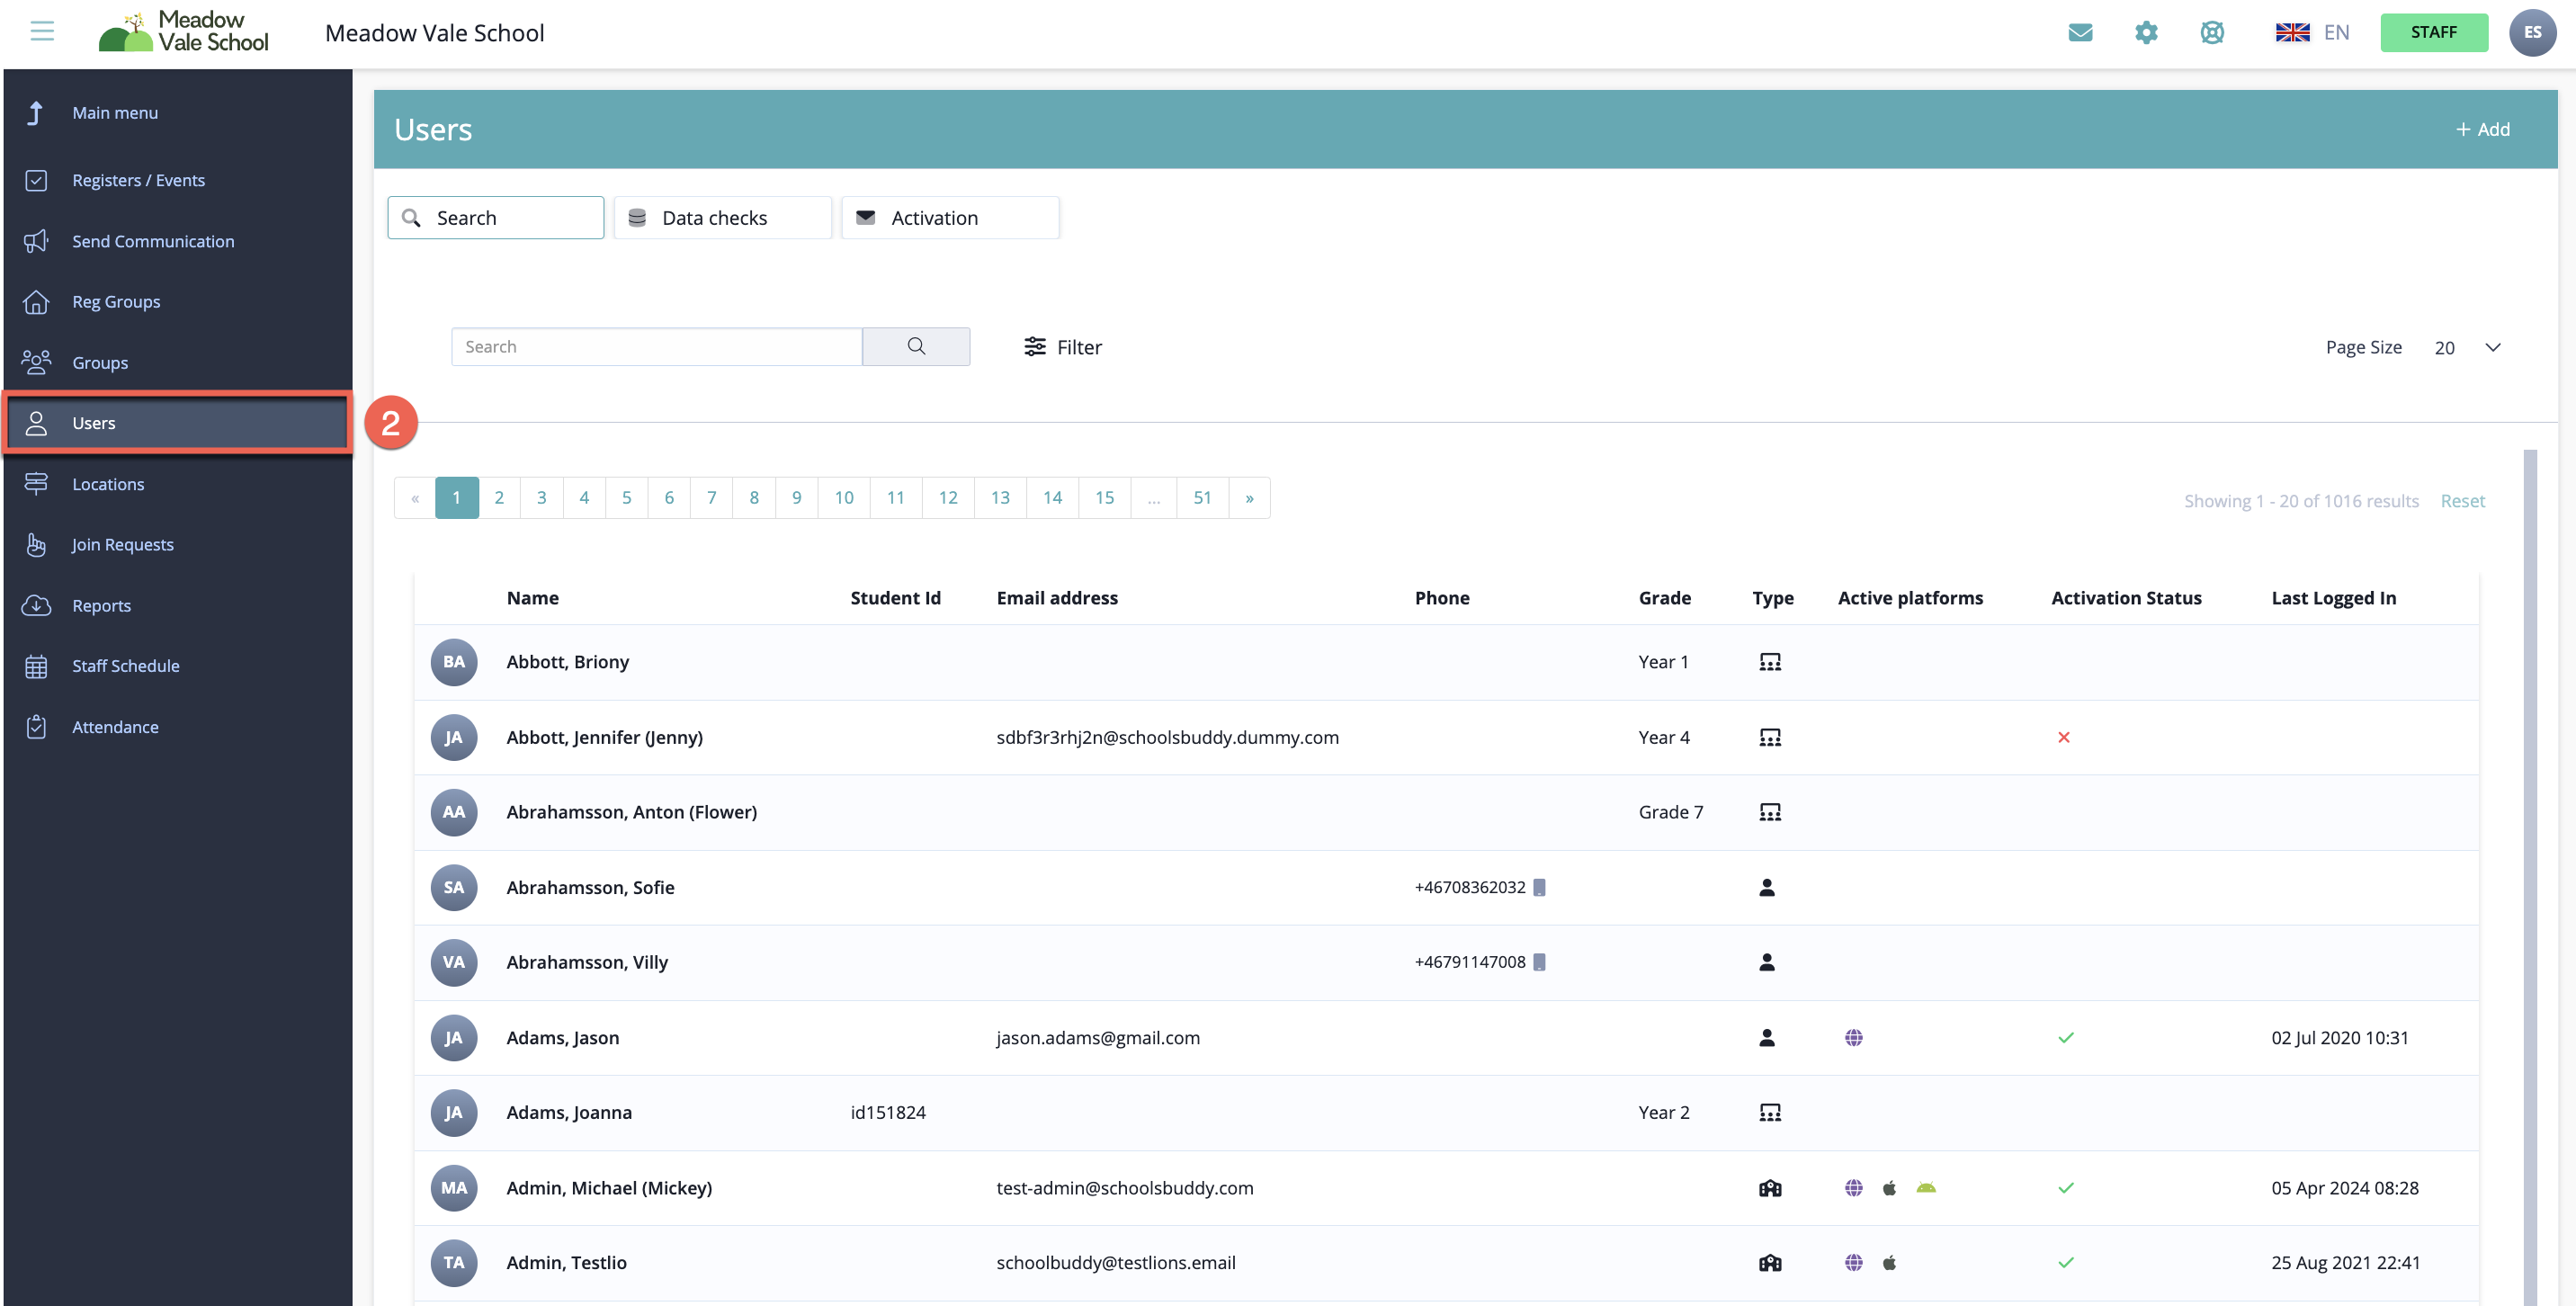Click the ES user avatar
2576x1306 pixels.
tap(2532, 32)
